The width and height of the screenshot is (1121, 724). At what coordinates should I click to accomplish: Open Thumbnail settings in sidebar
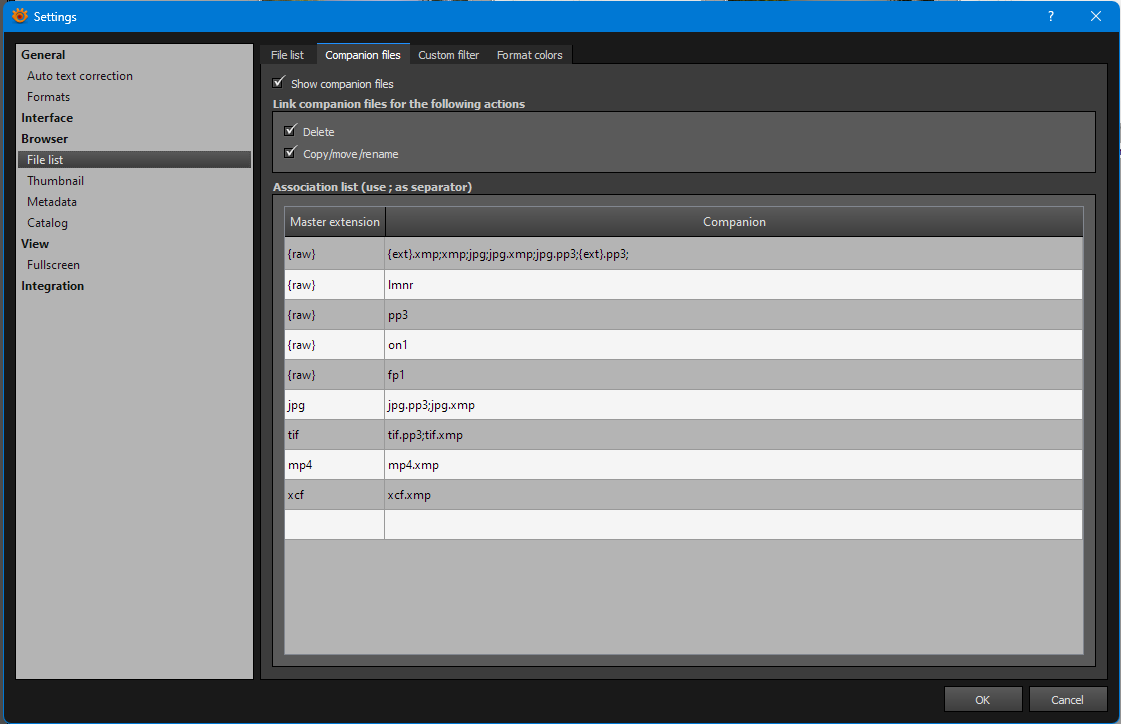55,181
